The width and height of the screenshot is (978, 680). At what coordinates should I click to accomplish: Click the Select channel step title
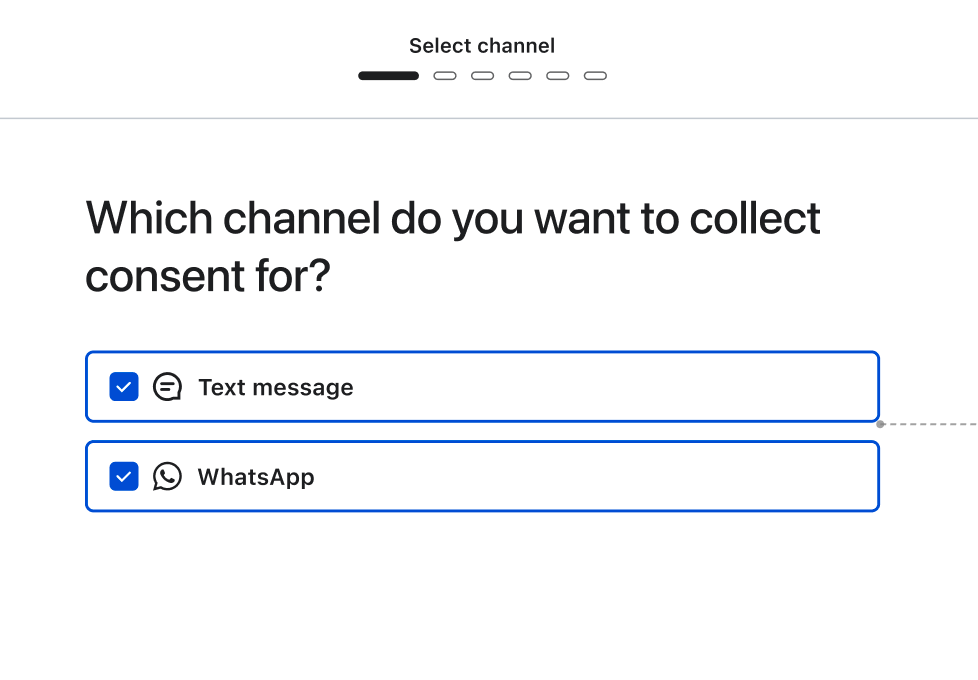pyautogui.click(x=482, y=46)
